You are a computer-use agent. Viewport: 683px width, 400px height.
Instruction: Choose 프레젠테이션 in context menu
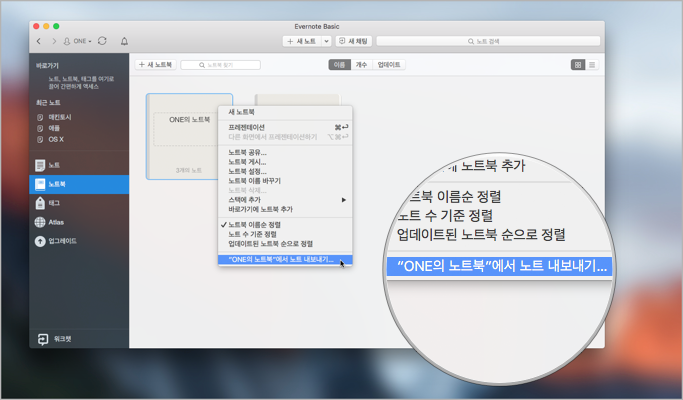coord(285,127)
